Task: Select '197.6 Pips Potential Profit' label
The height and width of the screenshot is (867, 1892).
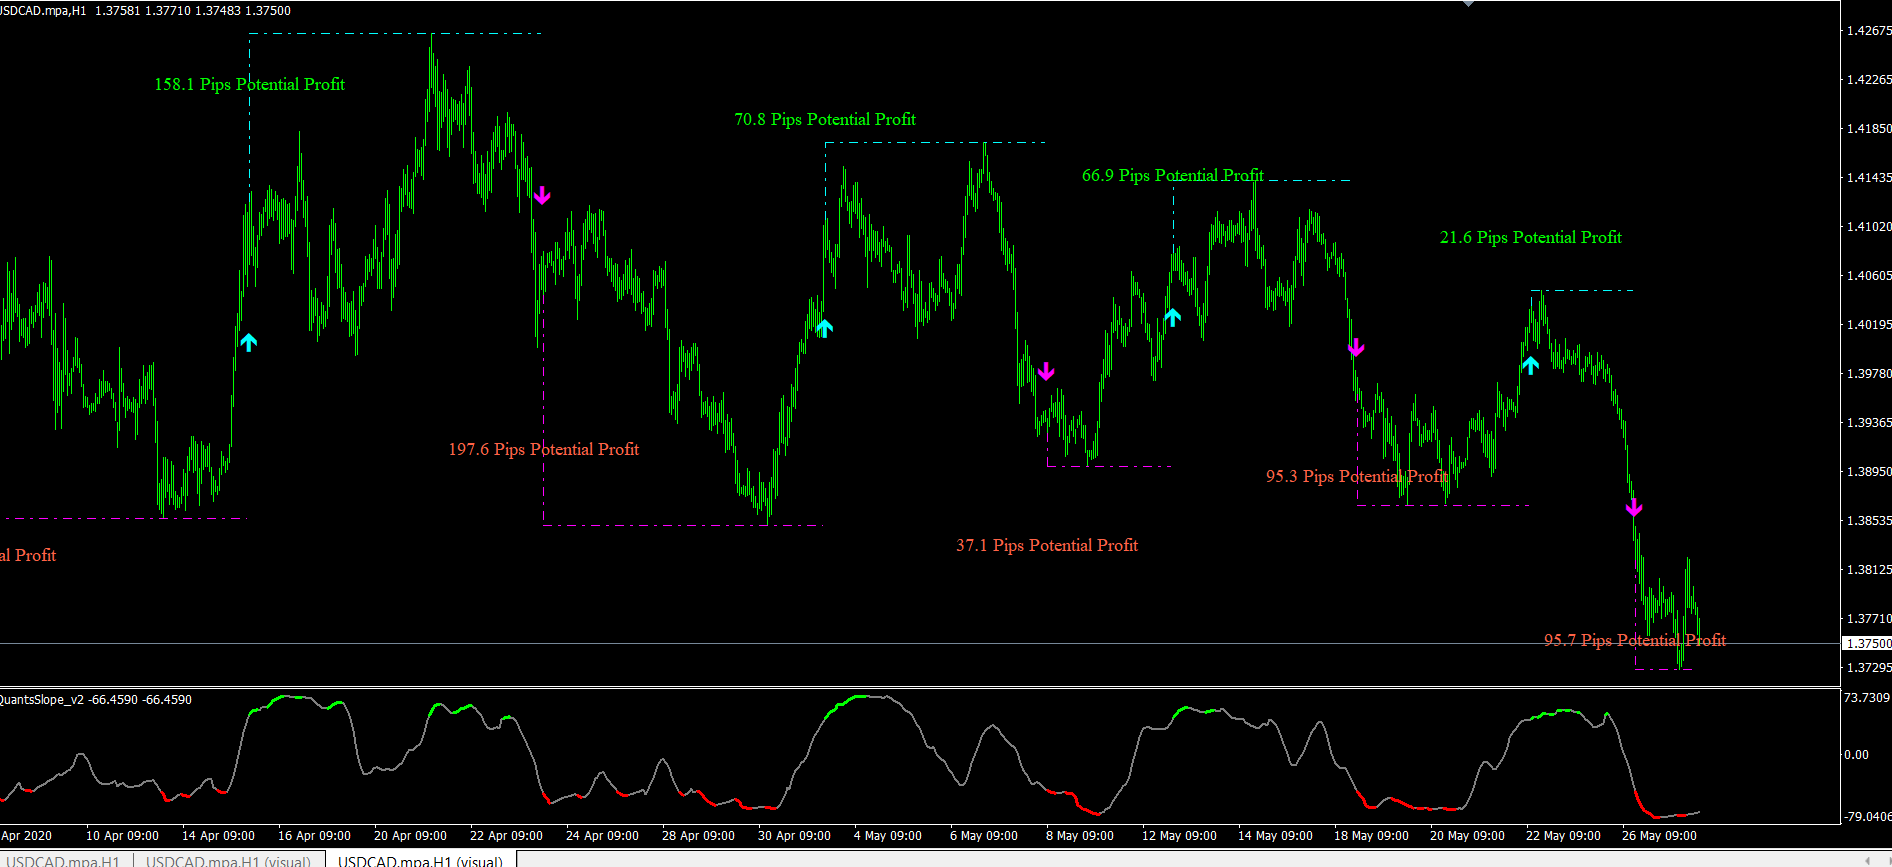Action: pyautogui.click(x=544, y=449)
